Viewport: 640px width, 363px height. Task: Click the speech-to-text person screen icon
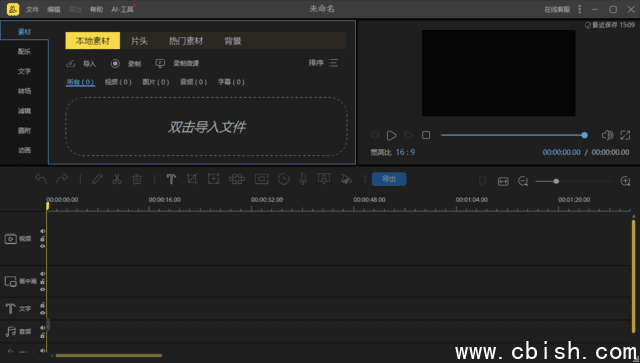324,179
